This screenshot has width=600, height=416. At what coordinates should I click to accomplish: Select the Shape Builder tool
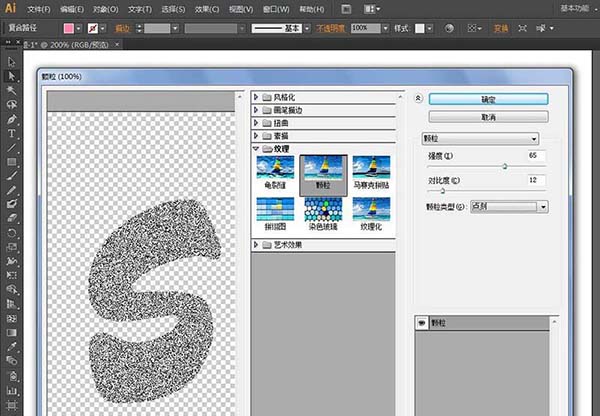pos(11,289)
